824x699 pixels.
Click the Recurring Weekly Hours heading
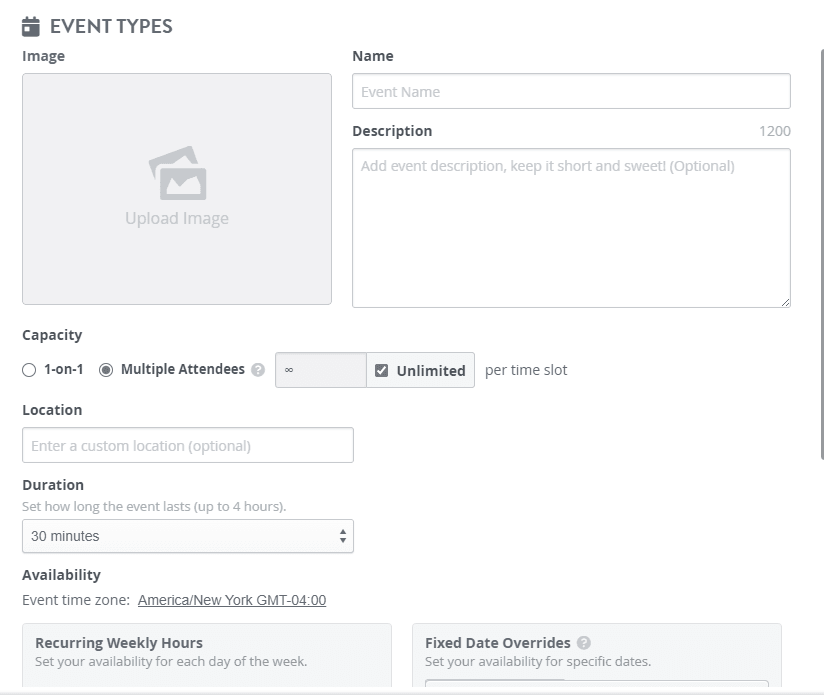[119, 643]
